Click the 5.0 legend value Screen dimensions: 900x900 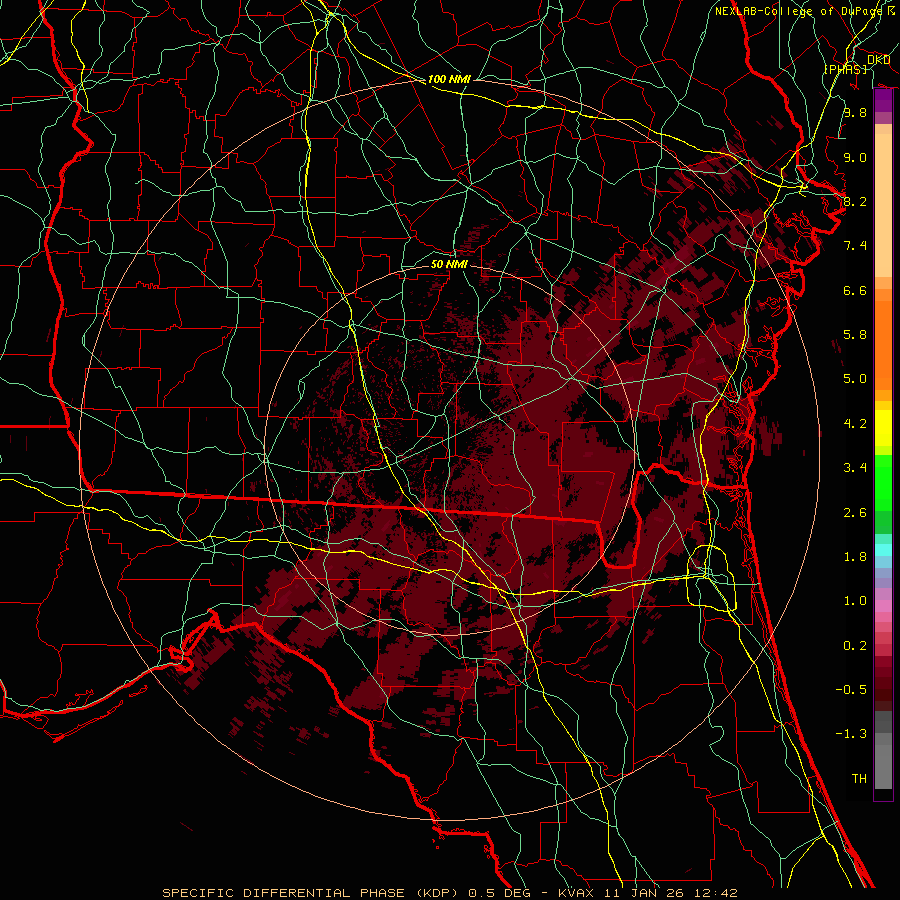pyautogui.click(x=855, y=379)
